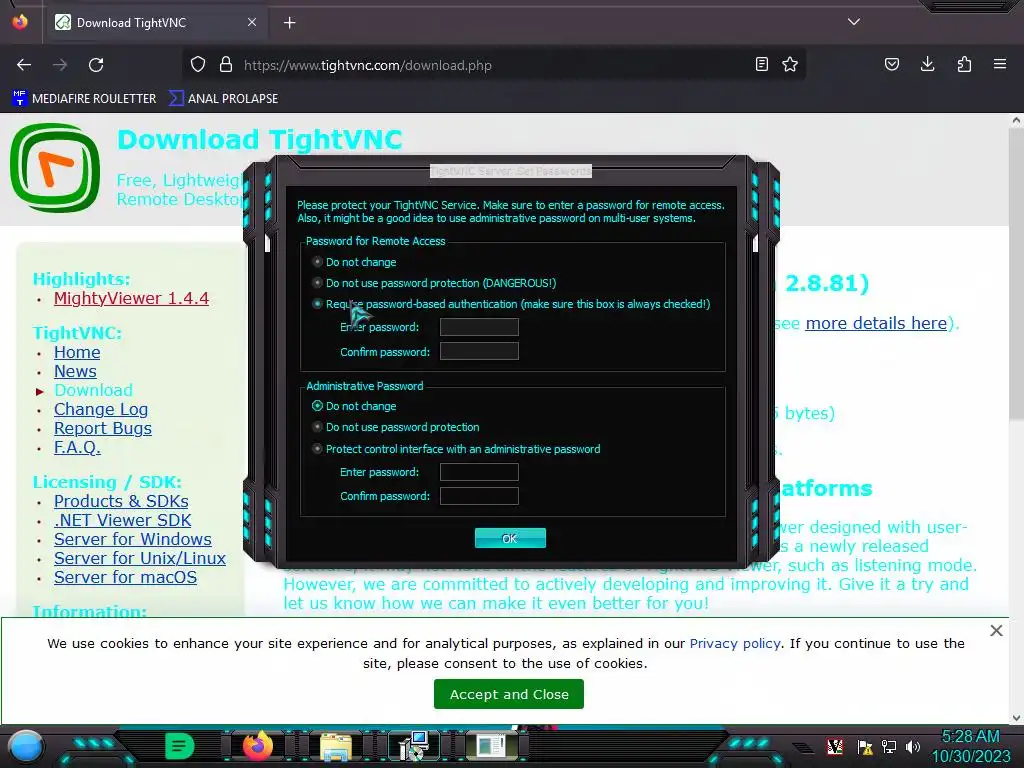The image size is (1024, 768).
Task: Click remote access Confirm password field
Action: (x=479, y=351)
